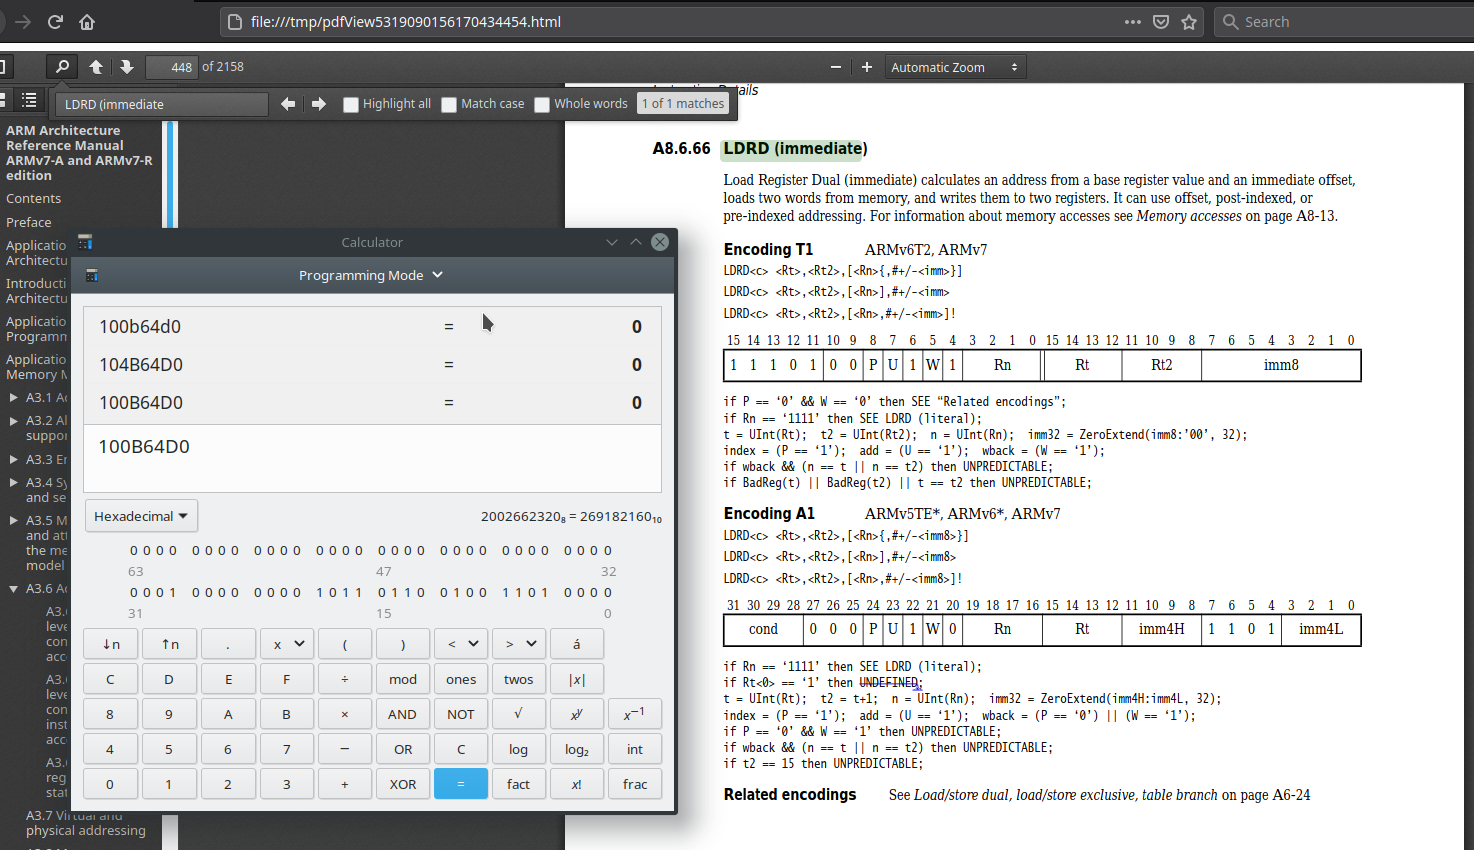Click the frac button
The image size is (1474, 850).
[x=635, y=784]
